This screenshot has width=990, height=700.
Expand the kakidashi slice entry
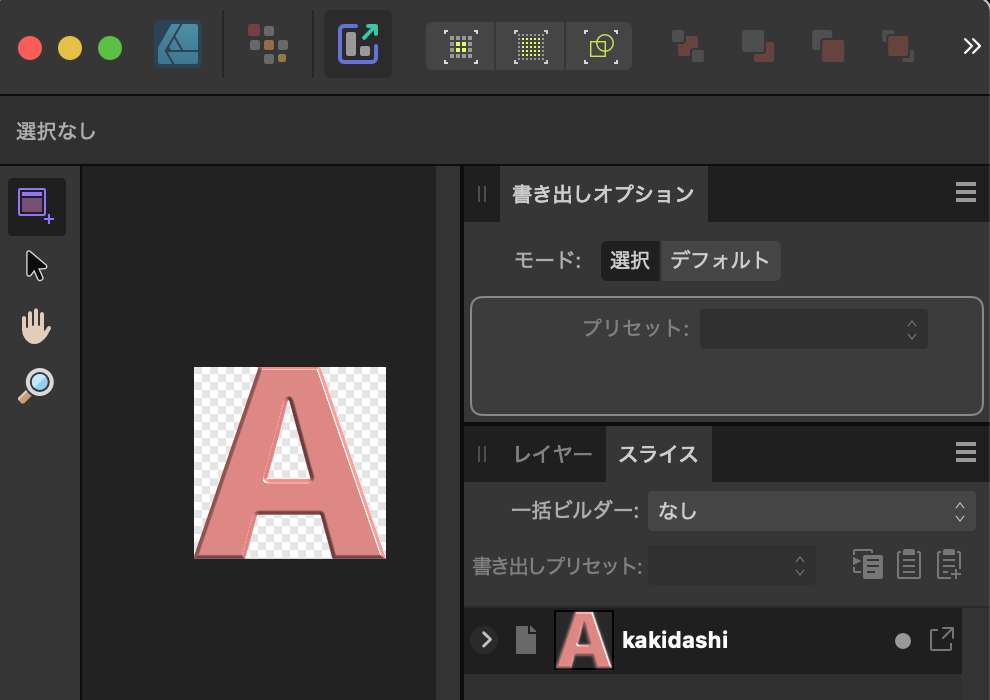(484, 640)
